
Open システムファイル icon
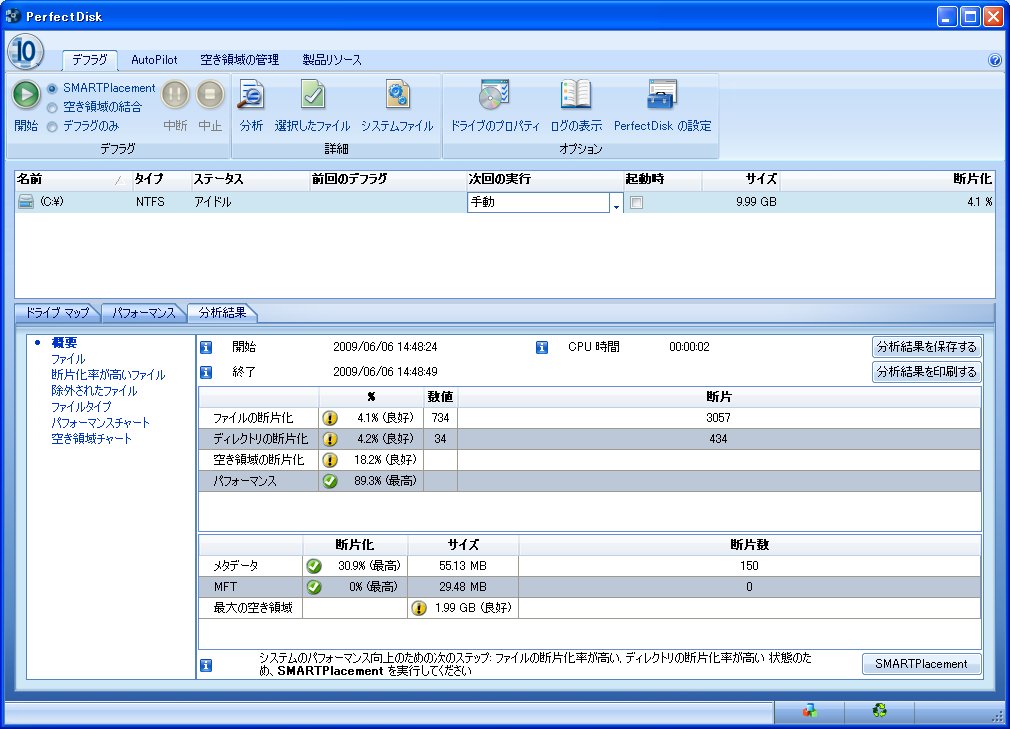[397, 95]
